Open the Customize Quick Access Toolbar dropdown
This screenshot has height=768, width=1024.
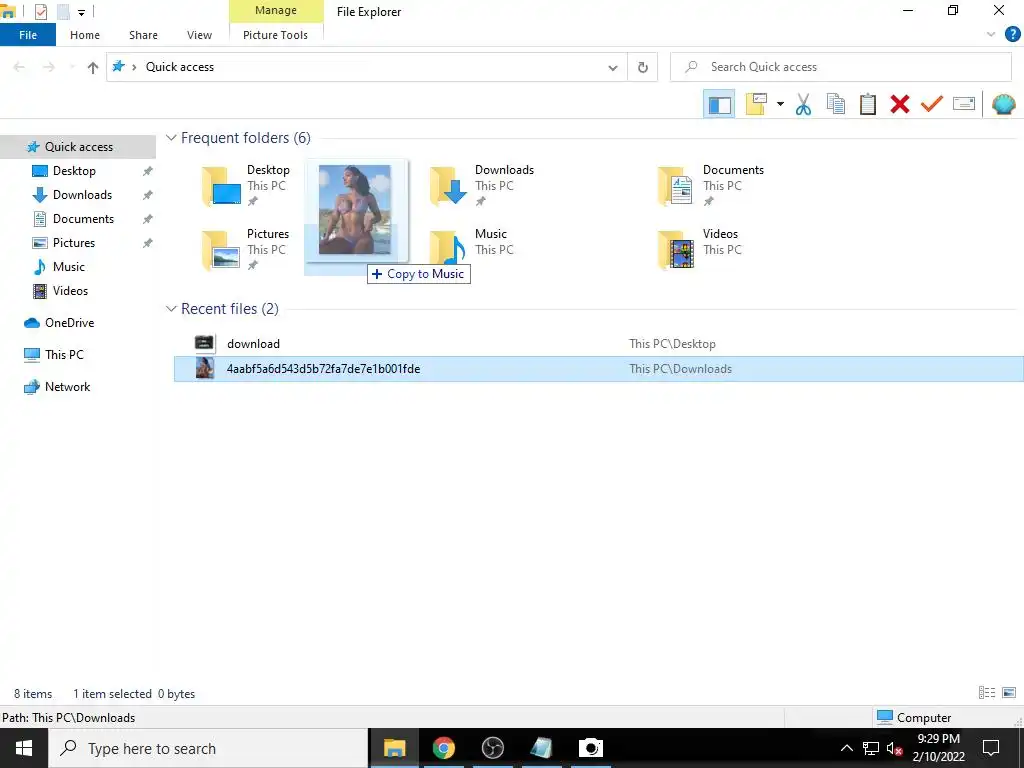[x=81, y=12]
